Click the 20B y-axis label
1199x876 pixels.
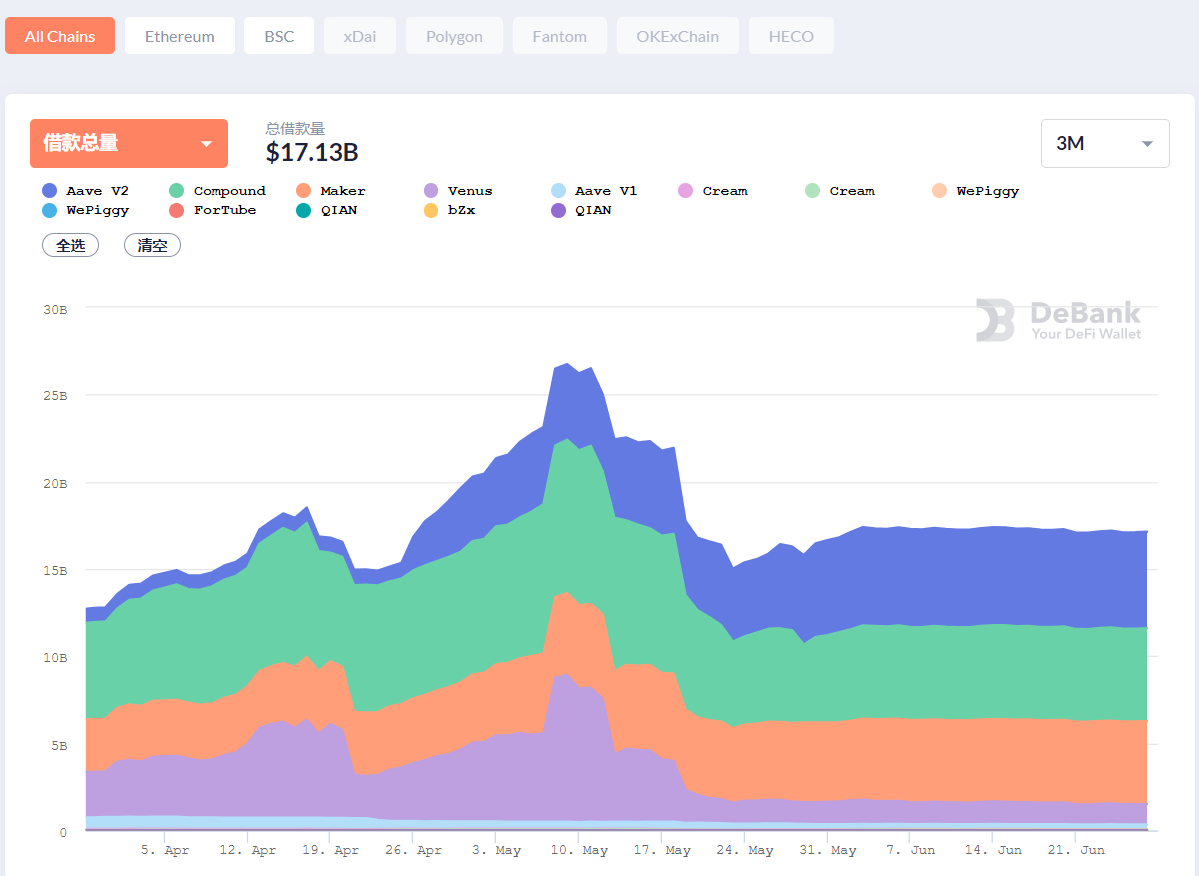click(x=55, y=483)
